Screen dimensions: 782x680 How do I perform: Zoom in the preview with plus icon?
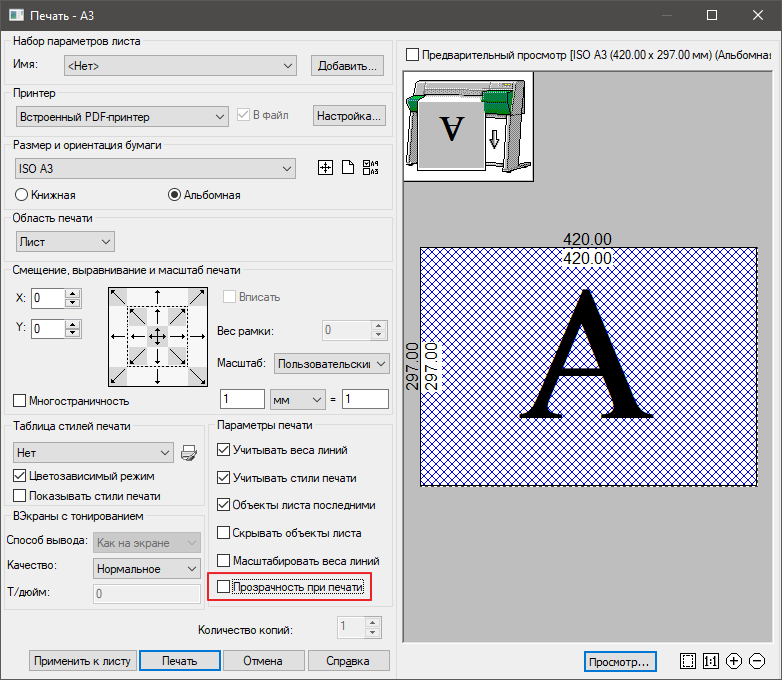pos(734,661)
